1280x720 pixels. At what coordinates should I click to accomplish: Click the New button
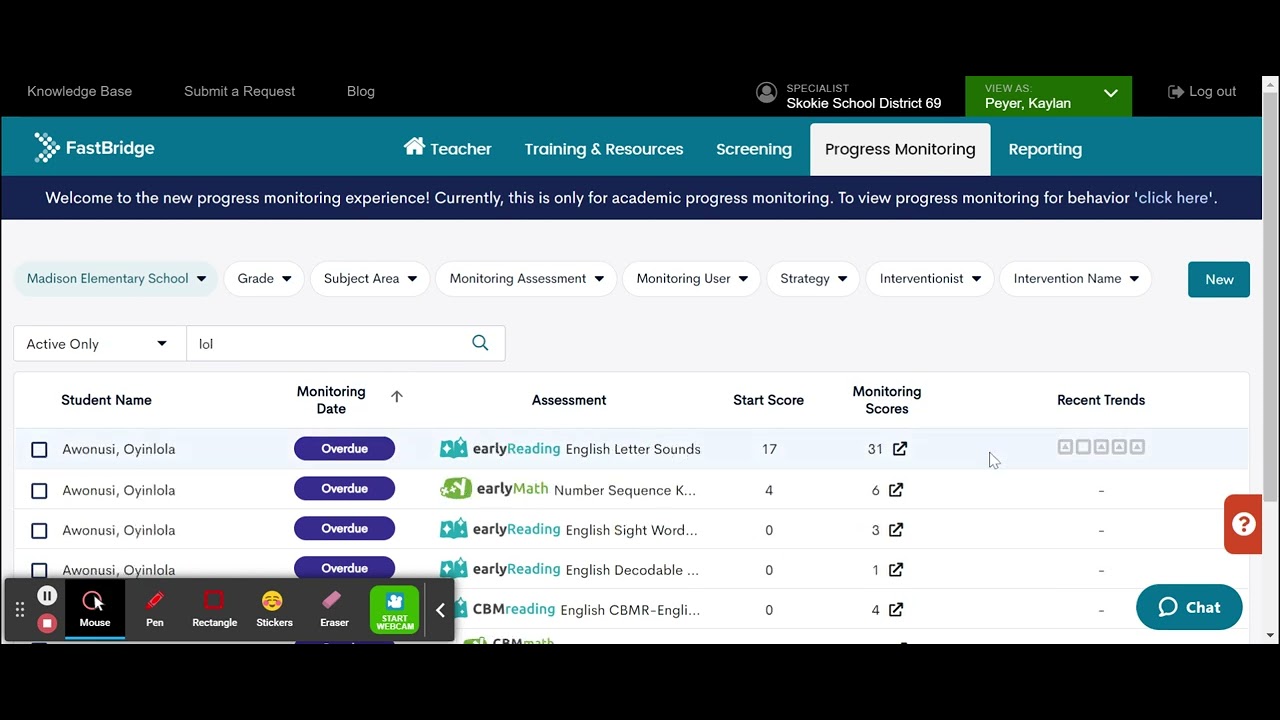point(1219,279)
